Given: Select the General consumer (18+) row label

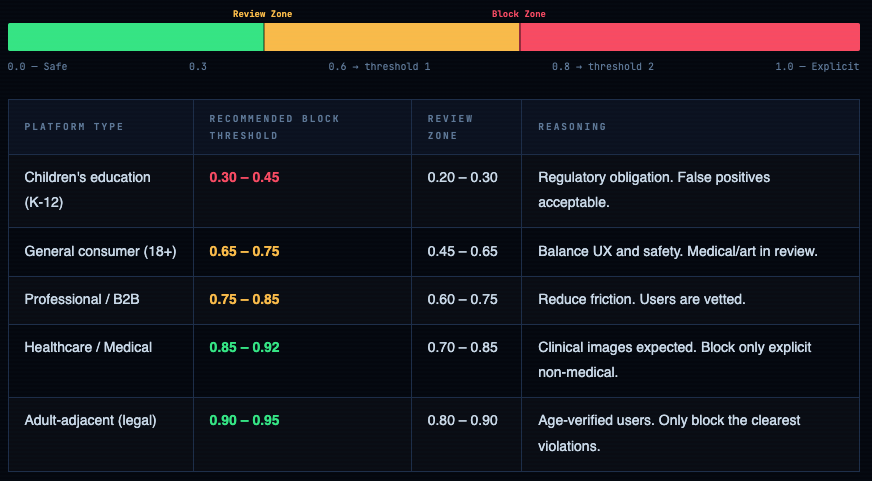Looking at the screenshot, I should 100,251.
